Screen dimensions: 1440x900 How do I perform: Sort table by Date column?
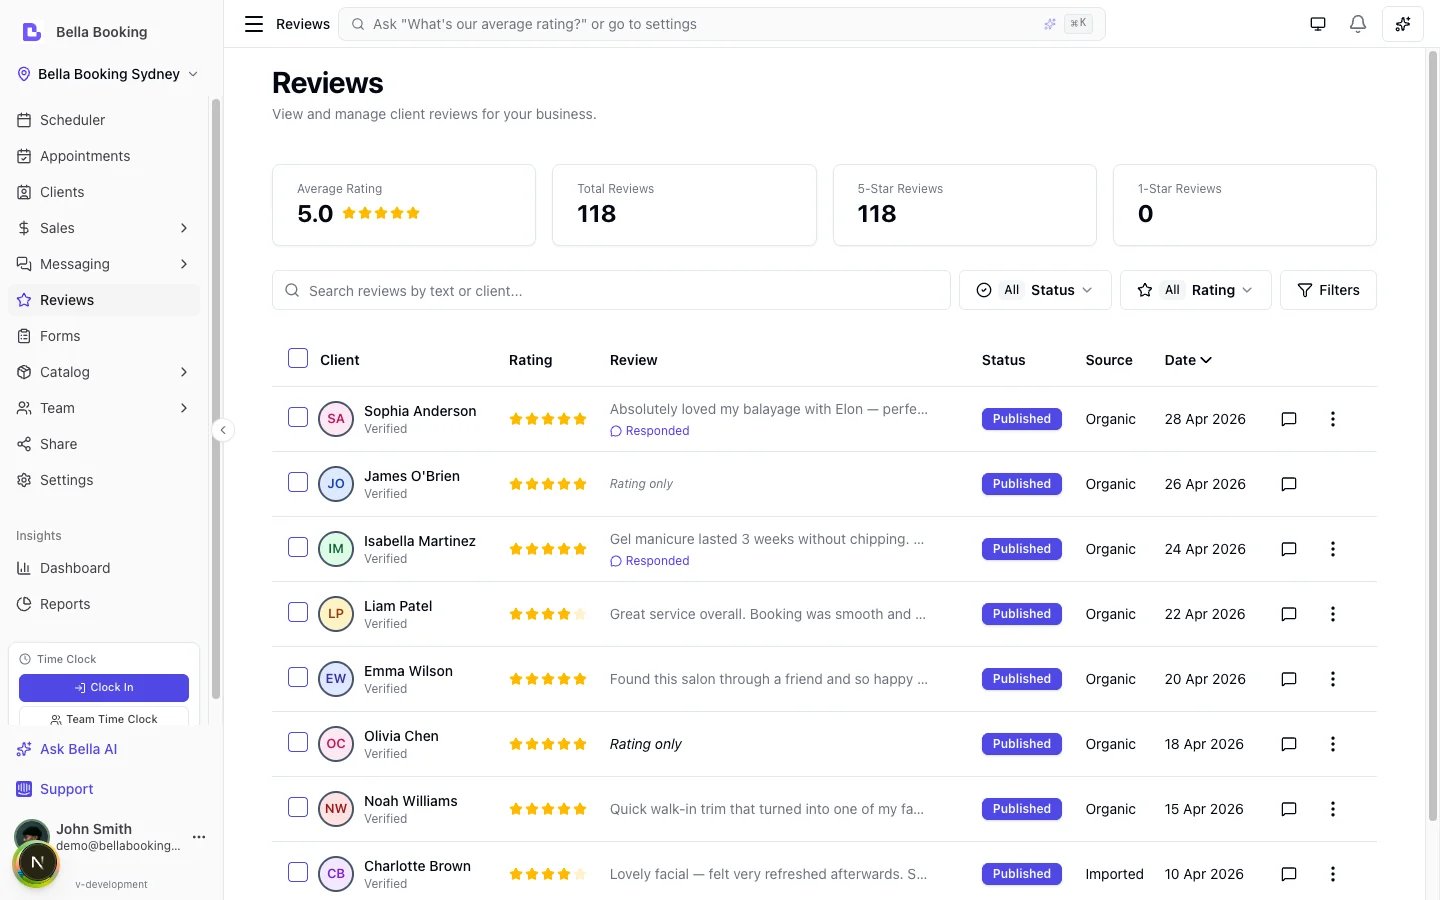pos(1188,360)
